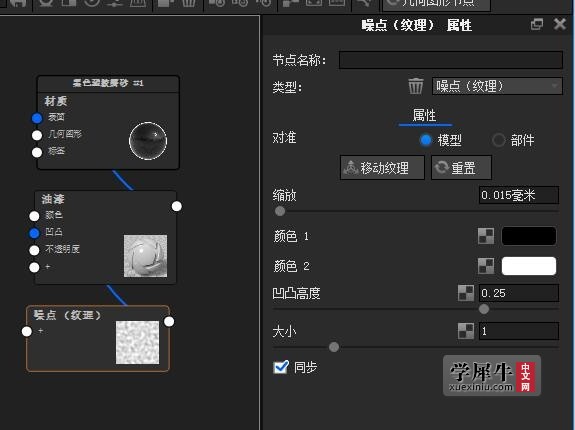Toggle the 同步 checkbox
Viewport: 575px width, 430px height.
(x=281, y=367)
